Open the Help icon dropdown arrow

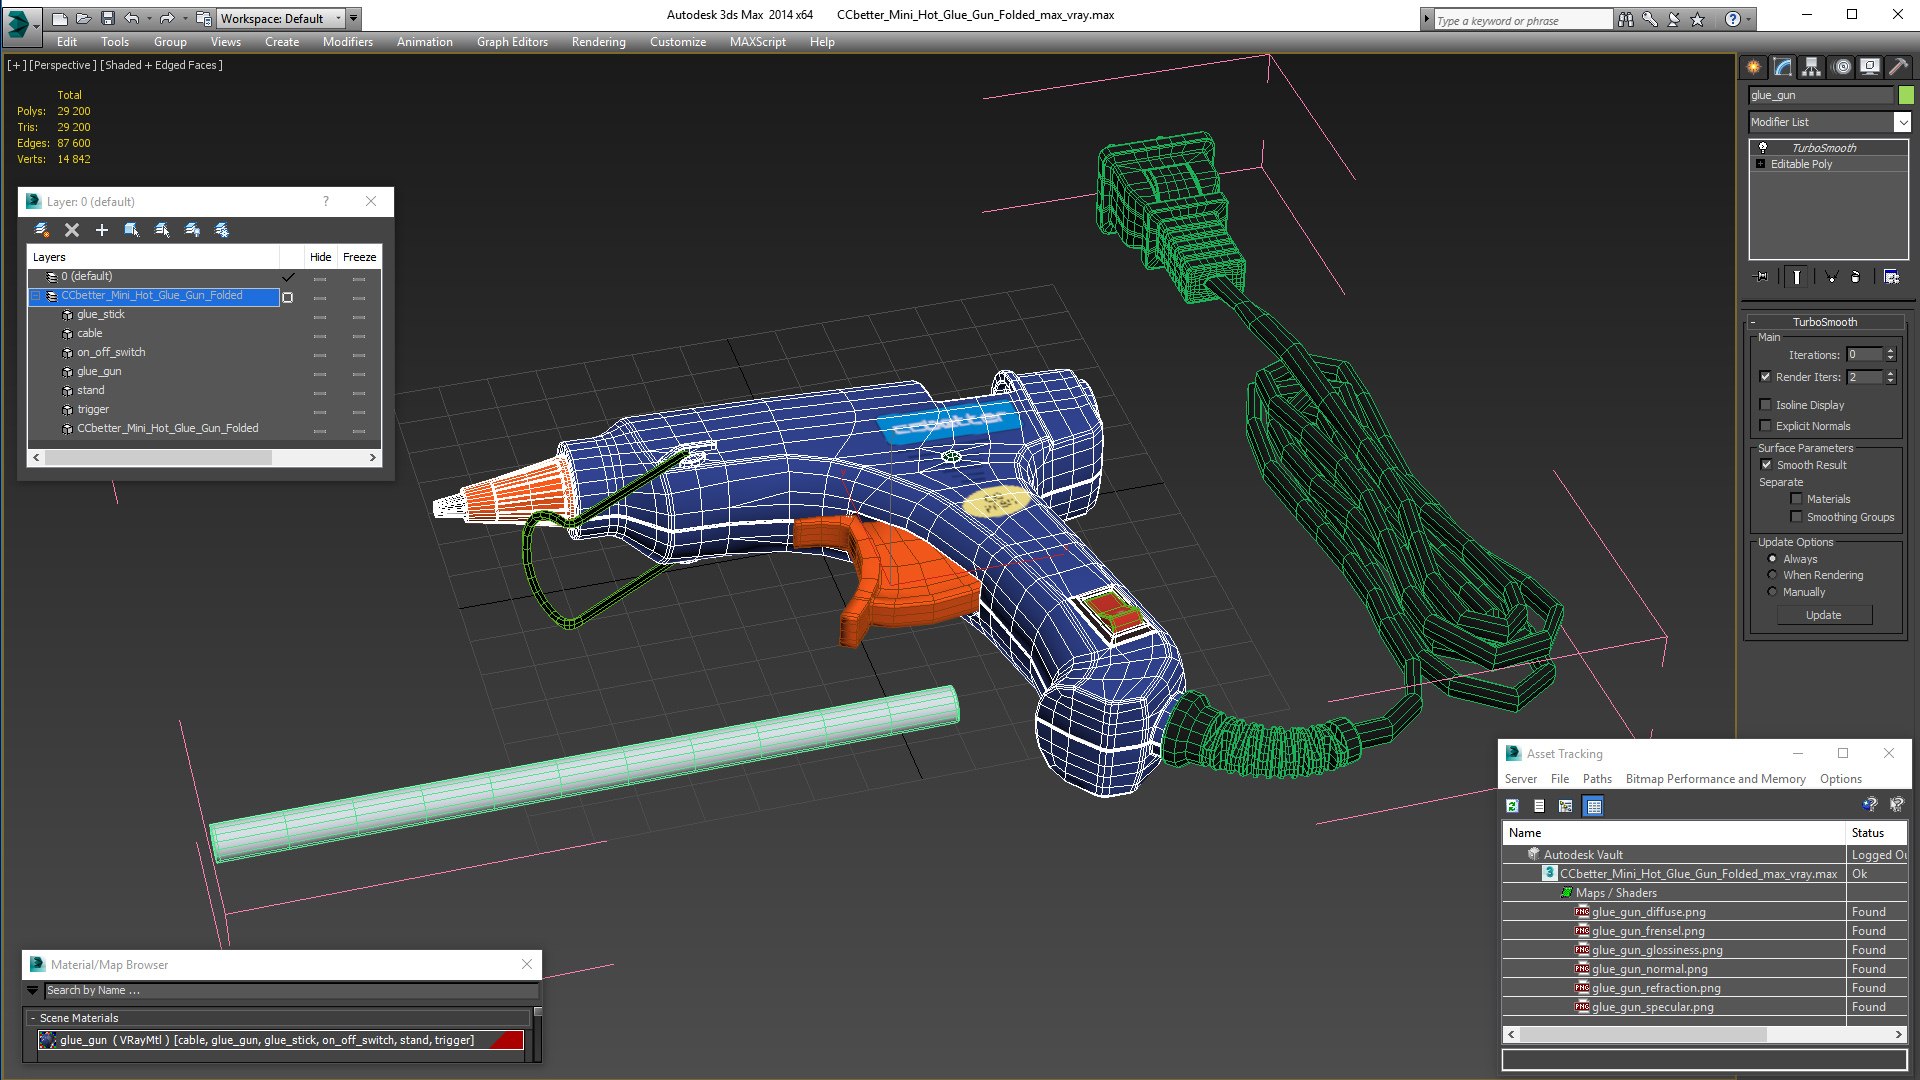[1749, 19]
